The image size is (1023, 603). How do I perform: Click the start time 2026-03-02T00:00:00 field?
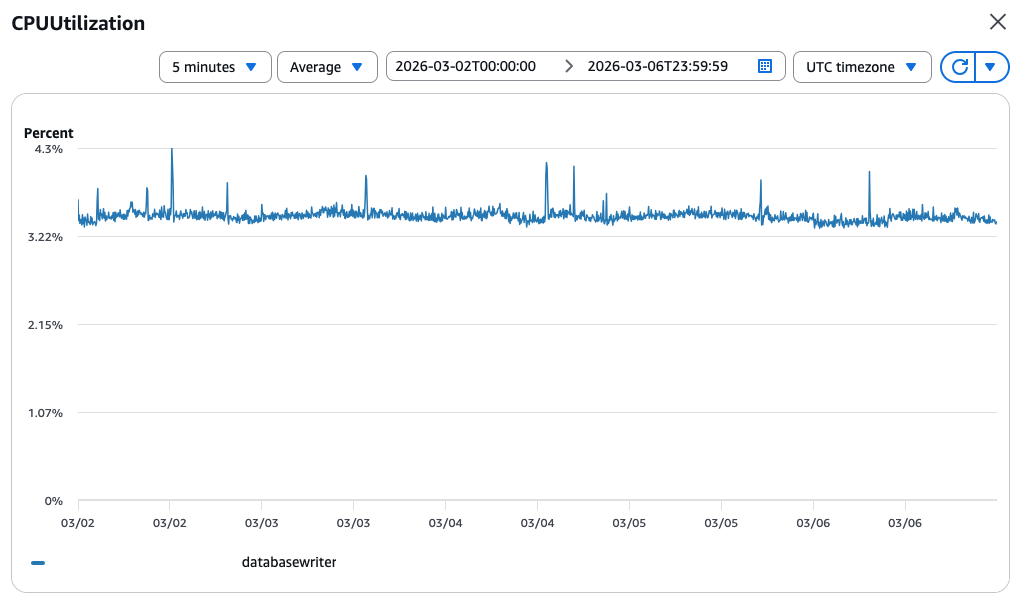(x=466, y=67)
